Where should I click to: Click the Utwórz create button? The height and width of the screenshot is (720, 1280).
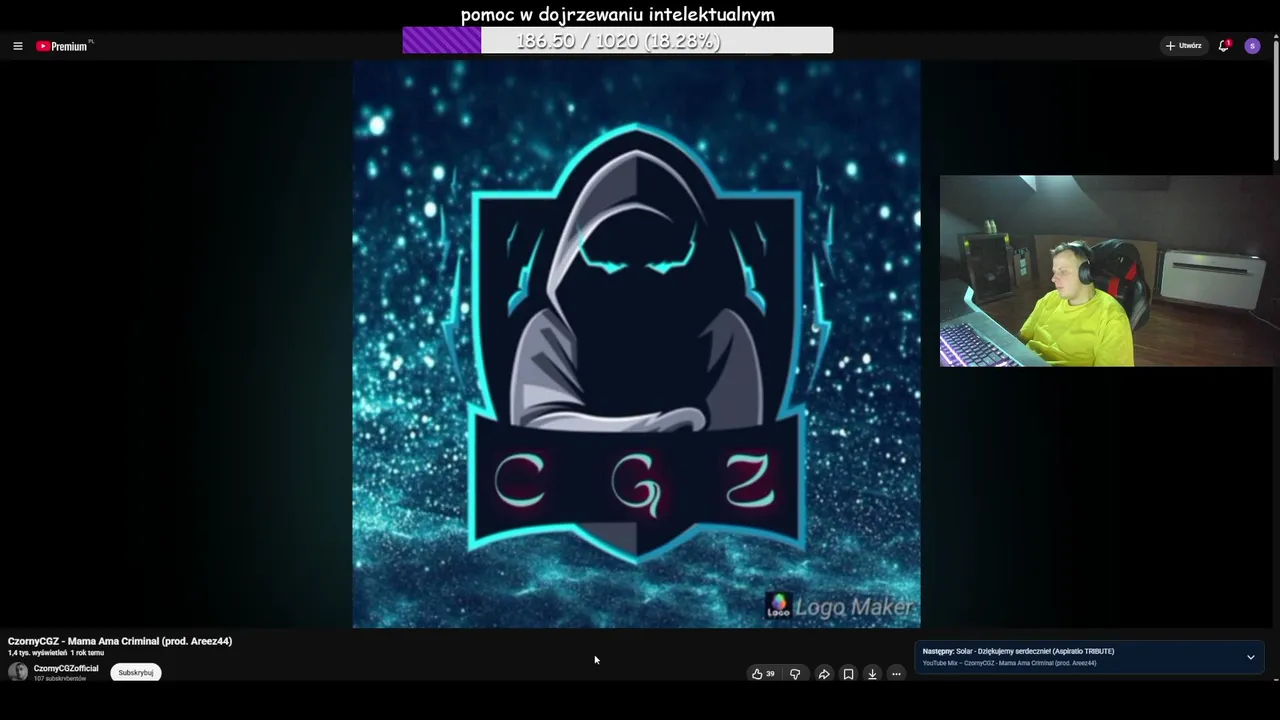click(x=1183, y=46)
